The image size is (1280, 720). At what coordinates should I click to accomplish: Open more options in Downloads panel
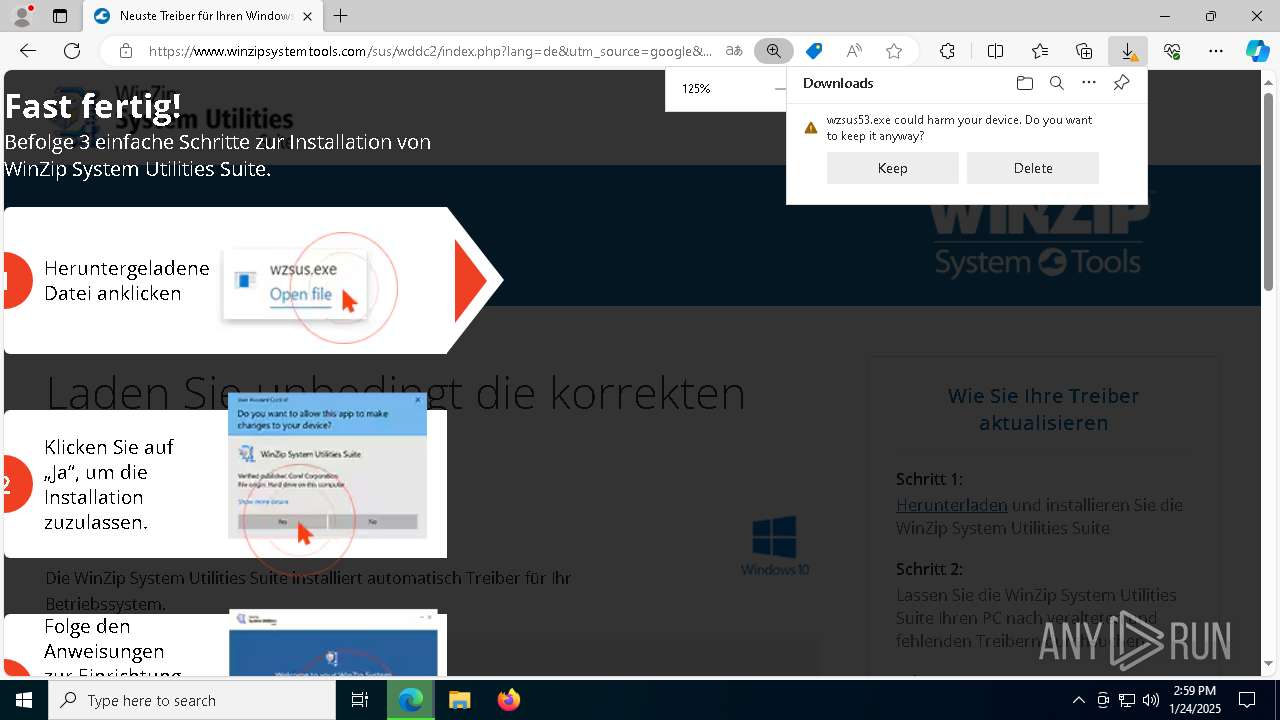point(1089,83)
